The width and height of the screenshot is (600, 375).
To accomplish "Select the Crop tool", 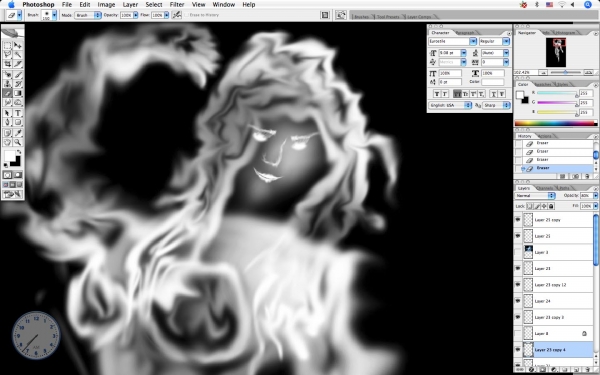I will click(x=7, y=64).
